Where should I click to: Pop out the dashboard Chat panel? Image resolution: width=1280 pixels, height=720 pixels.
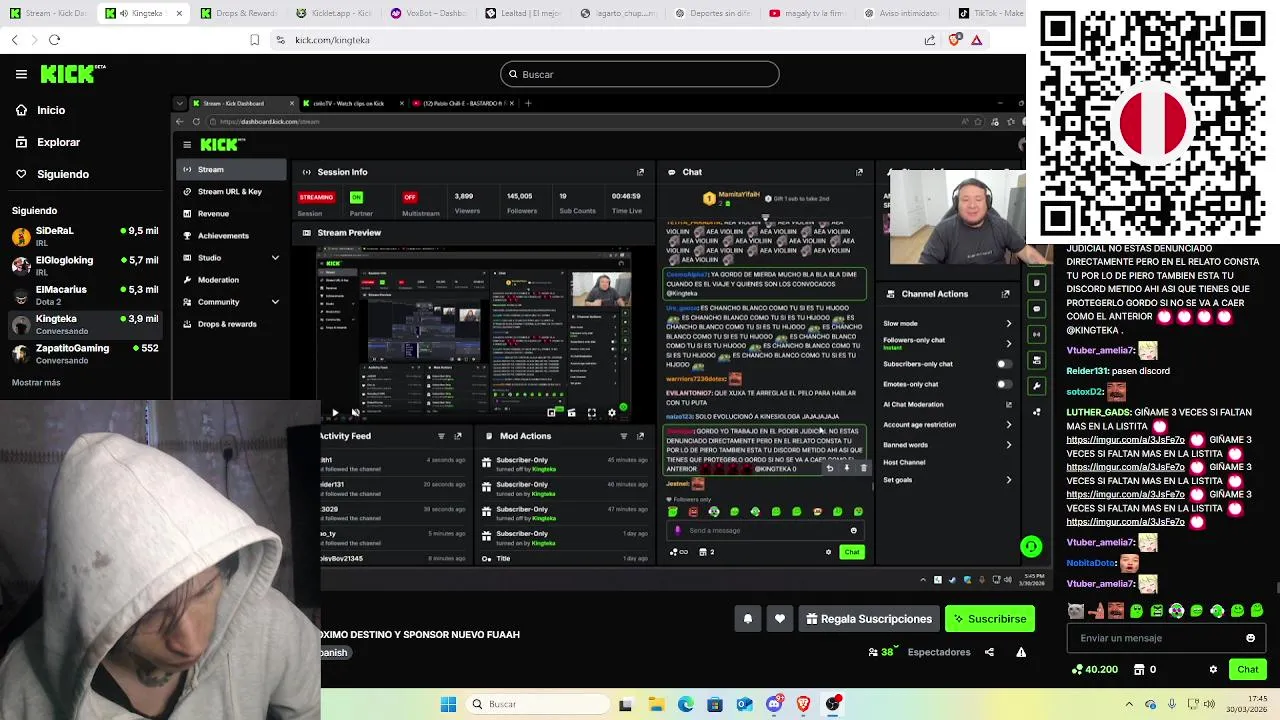[x=859, y=172]
